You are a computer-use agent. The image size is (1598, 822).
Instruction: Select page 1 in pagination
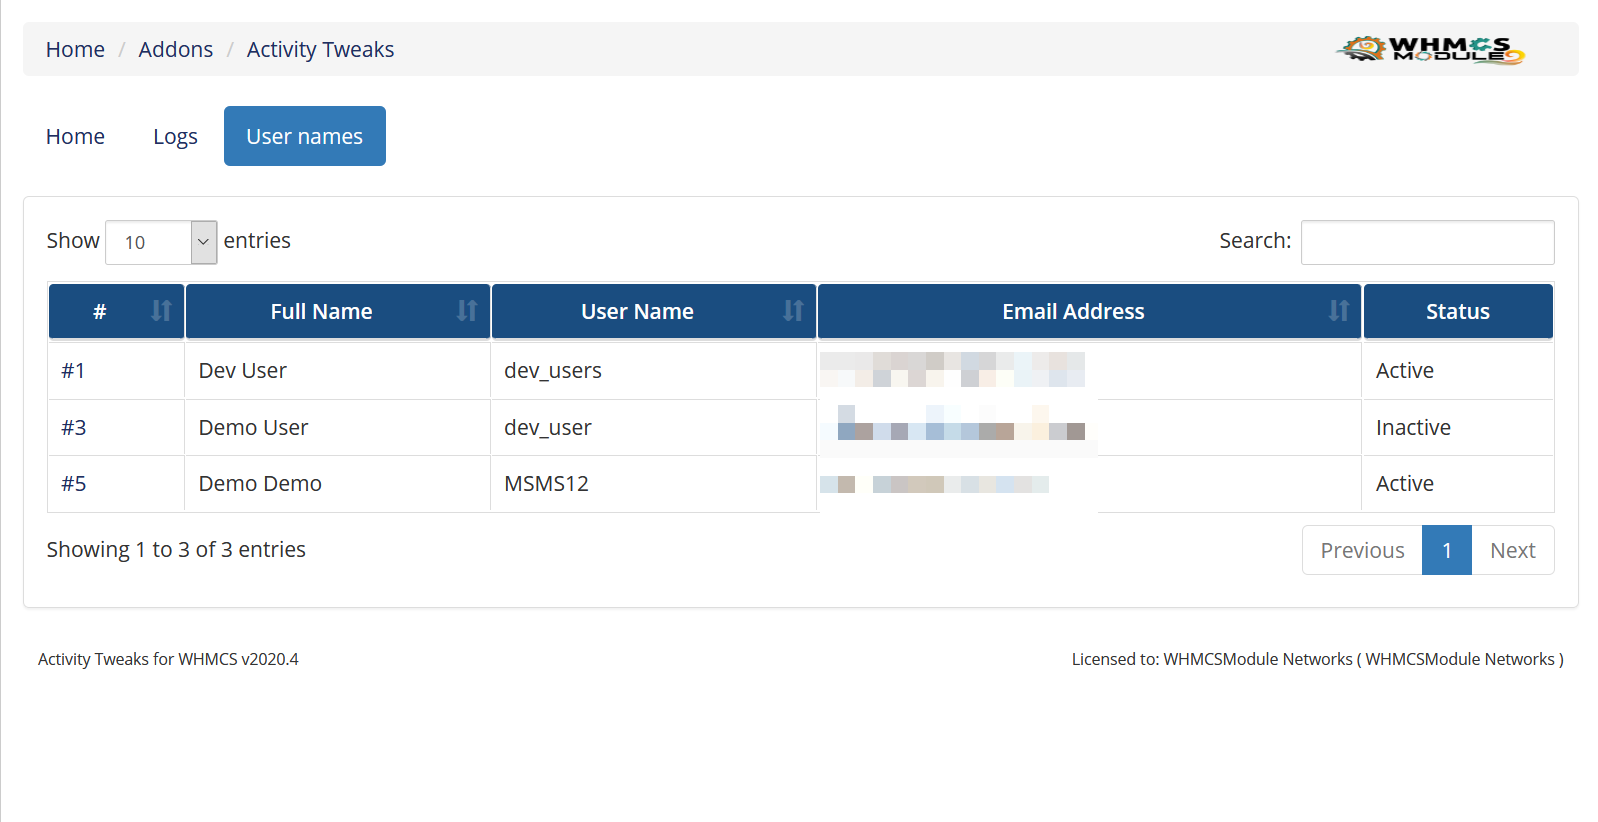(1447, 550)
